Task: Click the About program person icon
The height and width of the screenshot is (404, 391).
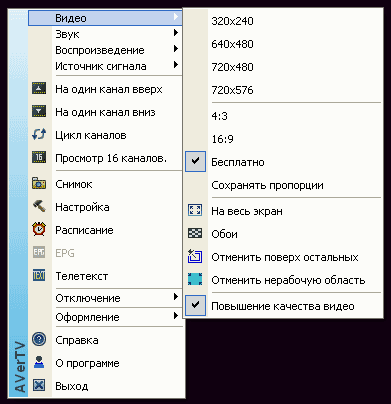Action: (x=39, y=363)
